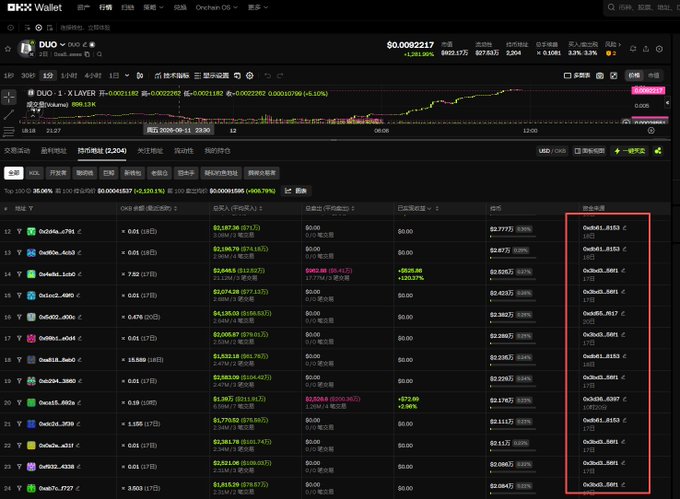Expand the chart to fullscreen

(x=614, y=75)
